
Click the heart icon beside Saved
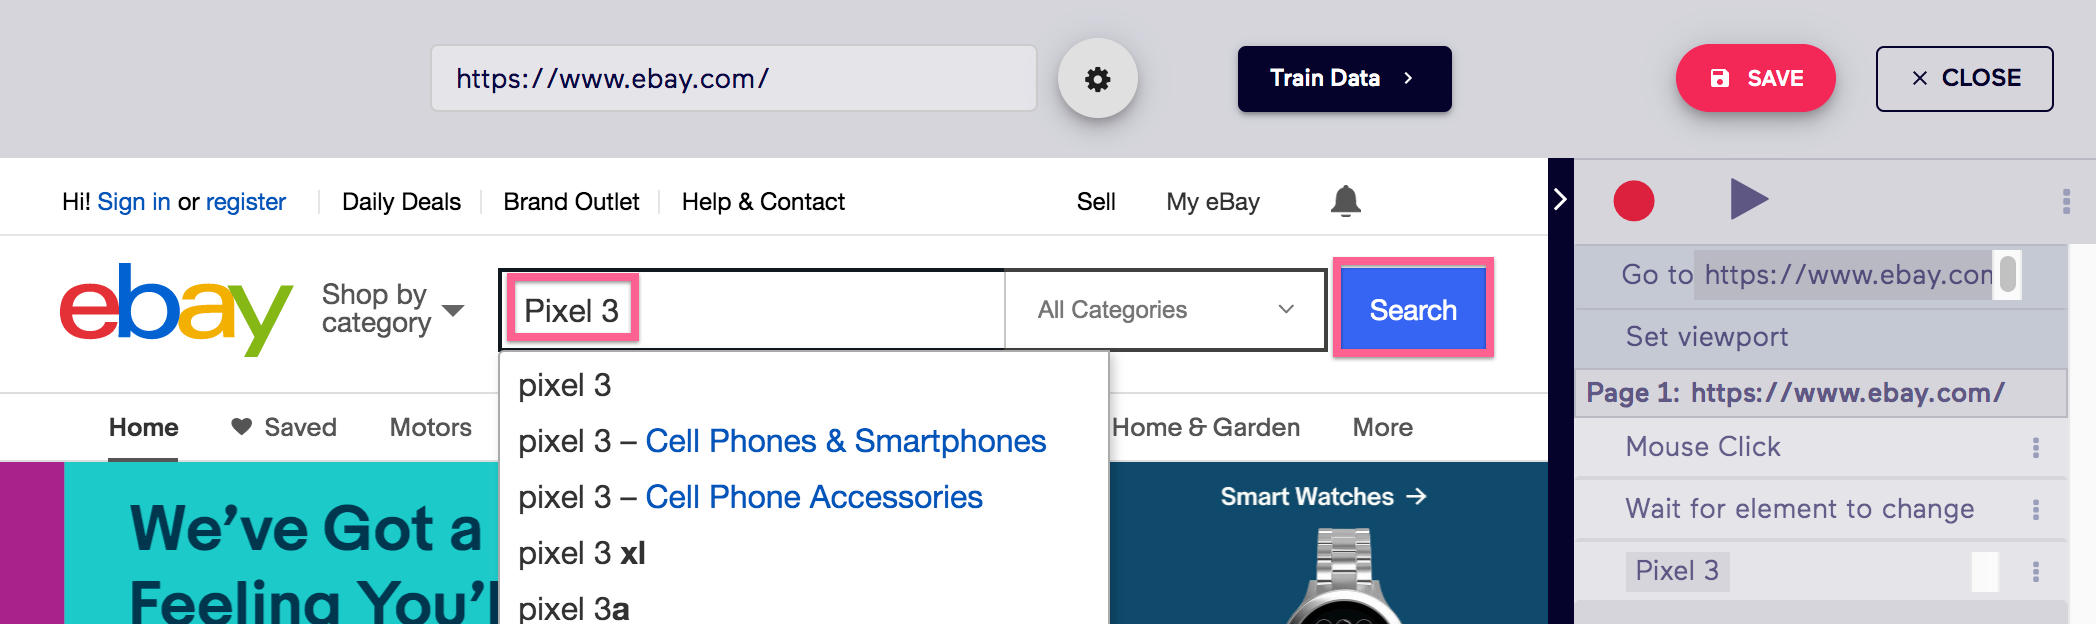point(240,427)
